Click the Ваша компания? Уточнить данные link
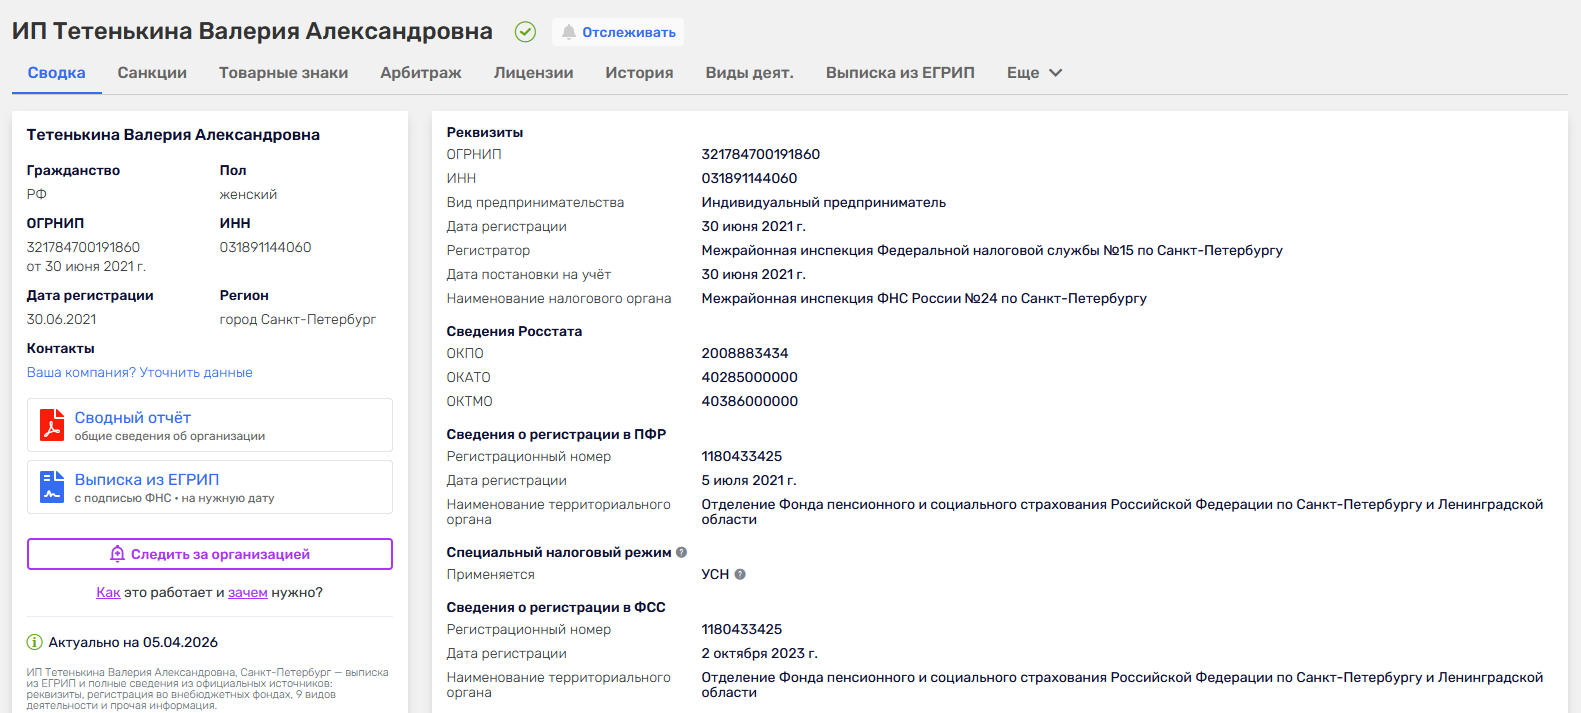The width and height of the screenshot is (1581, 713). (139, 372)
